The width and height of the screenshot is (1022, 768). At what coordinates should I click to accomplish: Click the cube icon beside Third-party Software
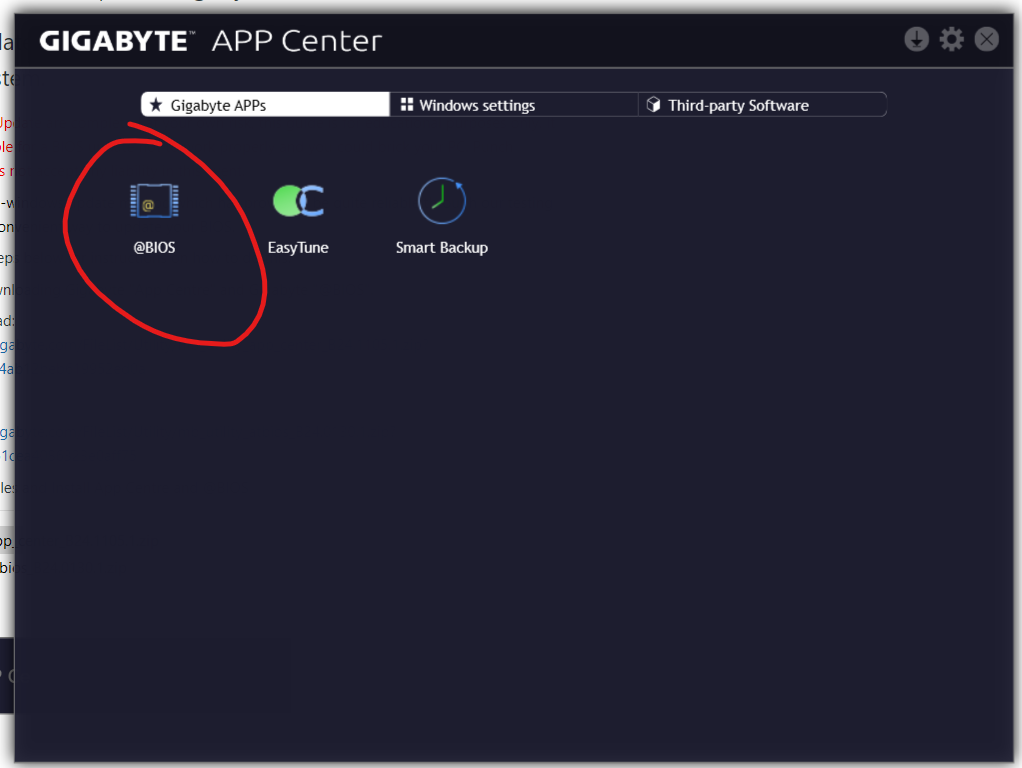coord(654,105)
